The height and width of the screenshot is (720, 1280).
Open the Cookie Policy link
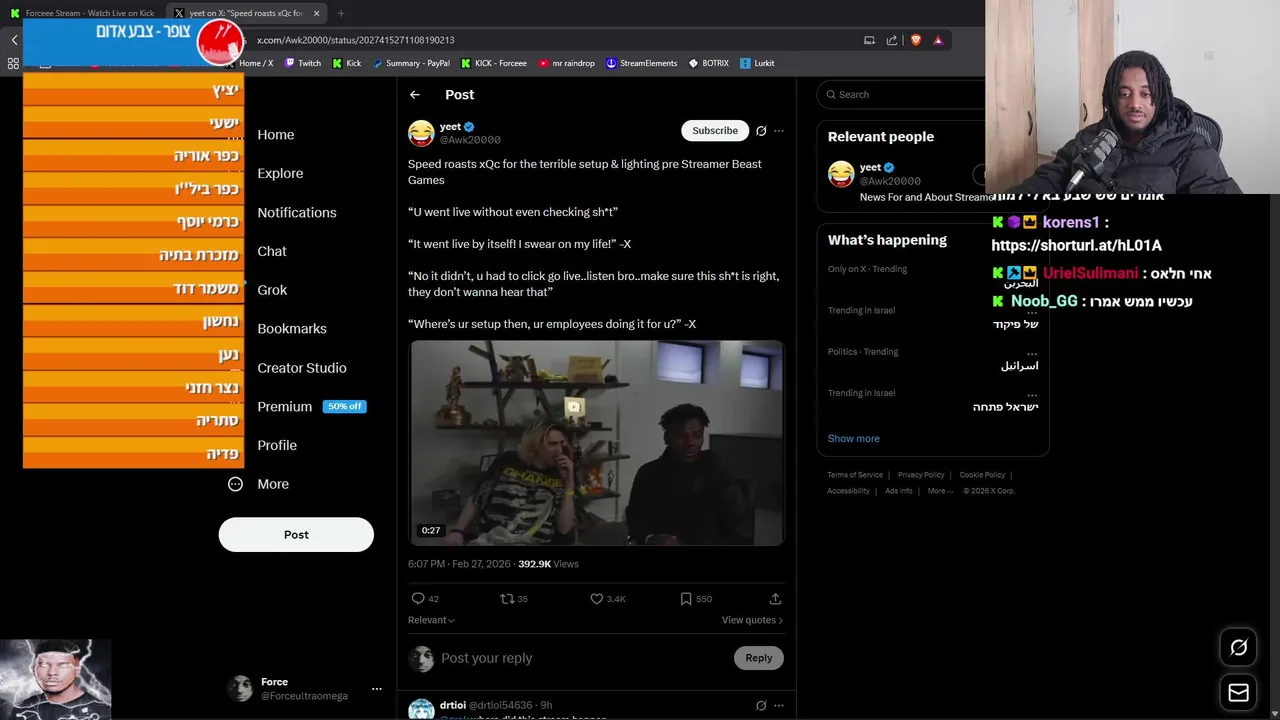pos(982,475)
